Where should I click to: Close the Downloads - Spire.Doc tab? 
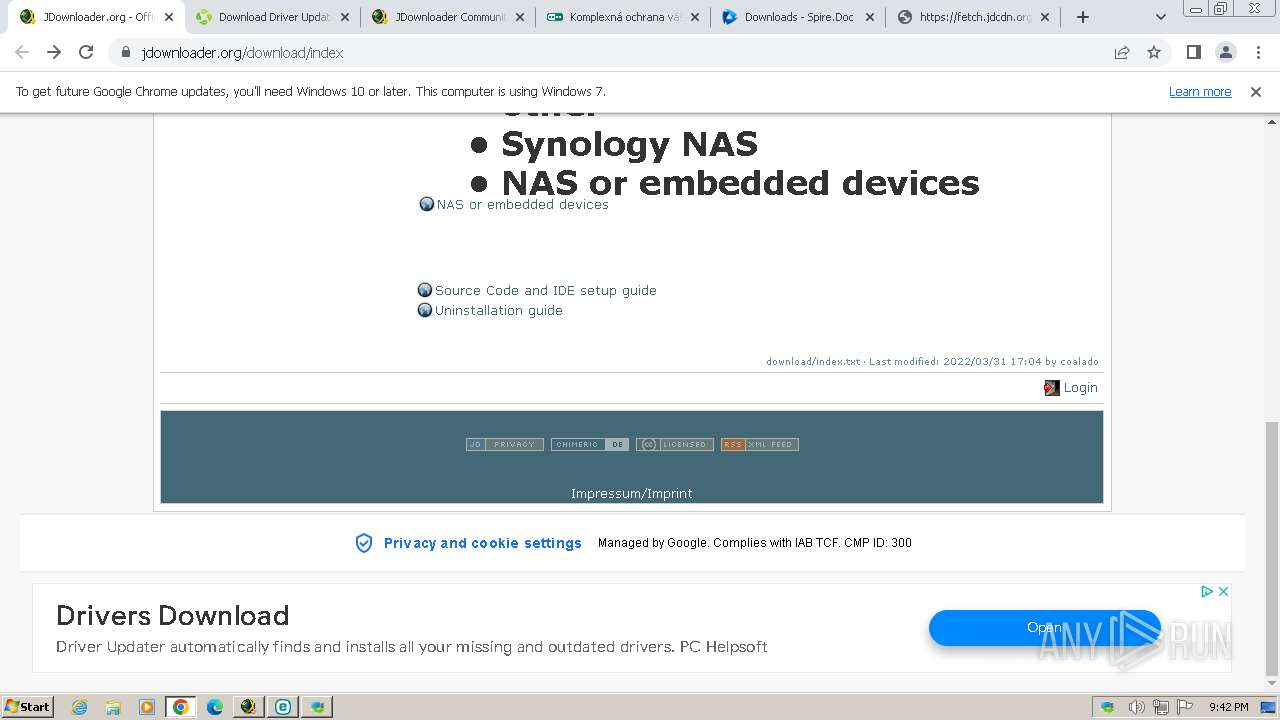[x=870, y=17]
